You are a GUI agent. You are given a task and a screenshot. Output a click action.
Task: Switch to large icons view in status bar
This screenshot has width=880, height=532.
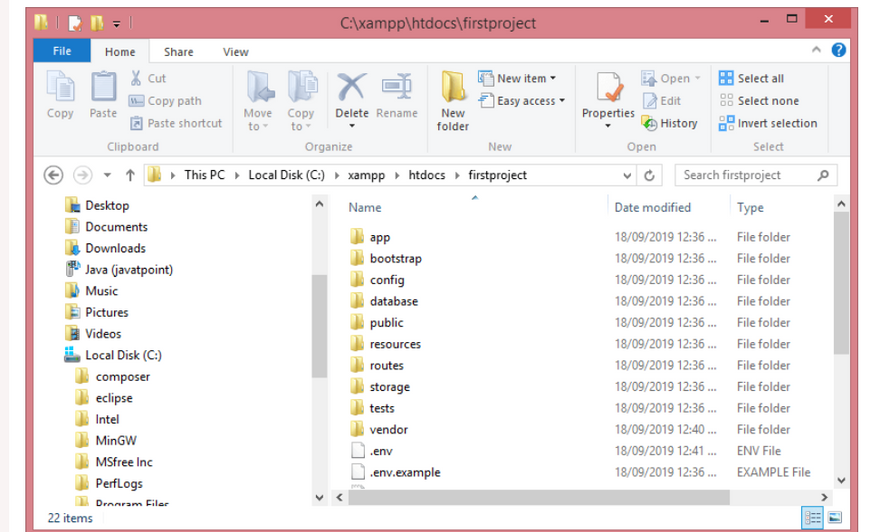click(x=834, y=518)
